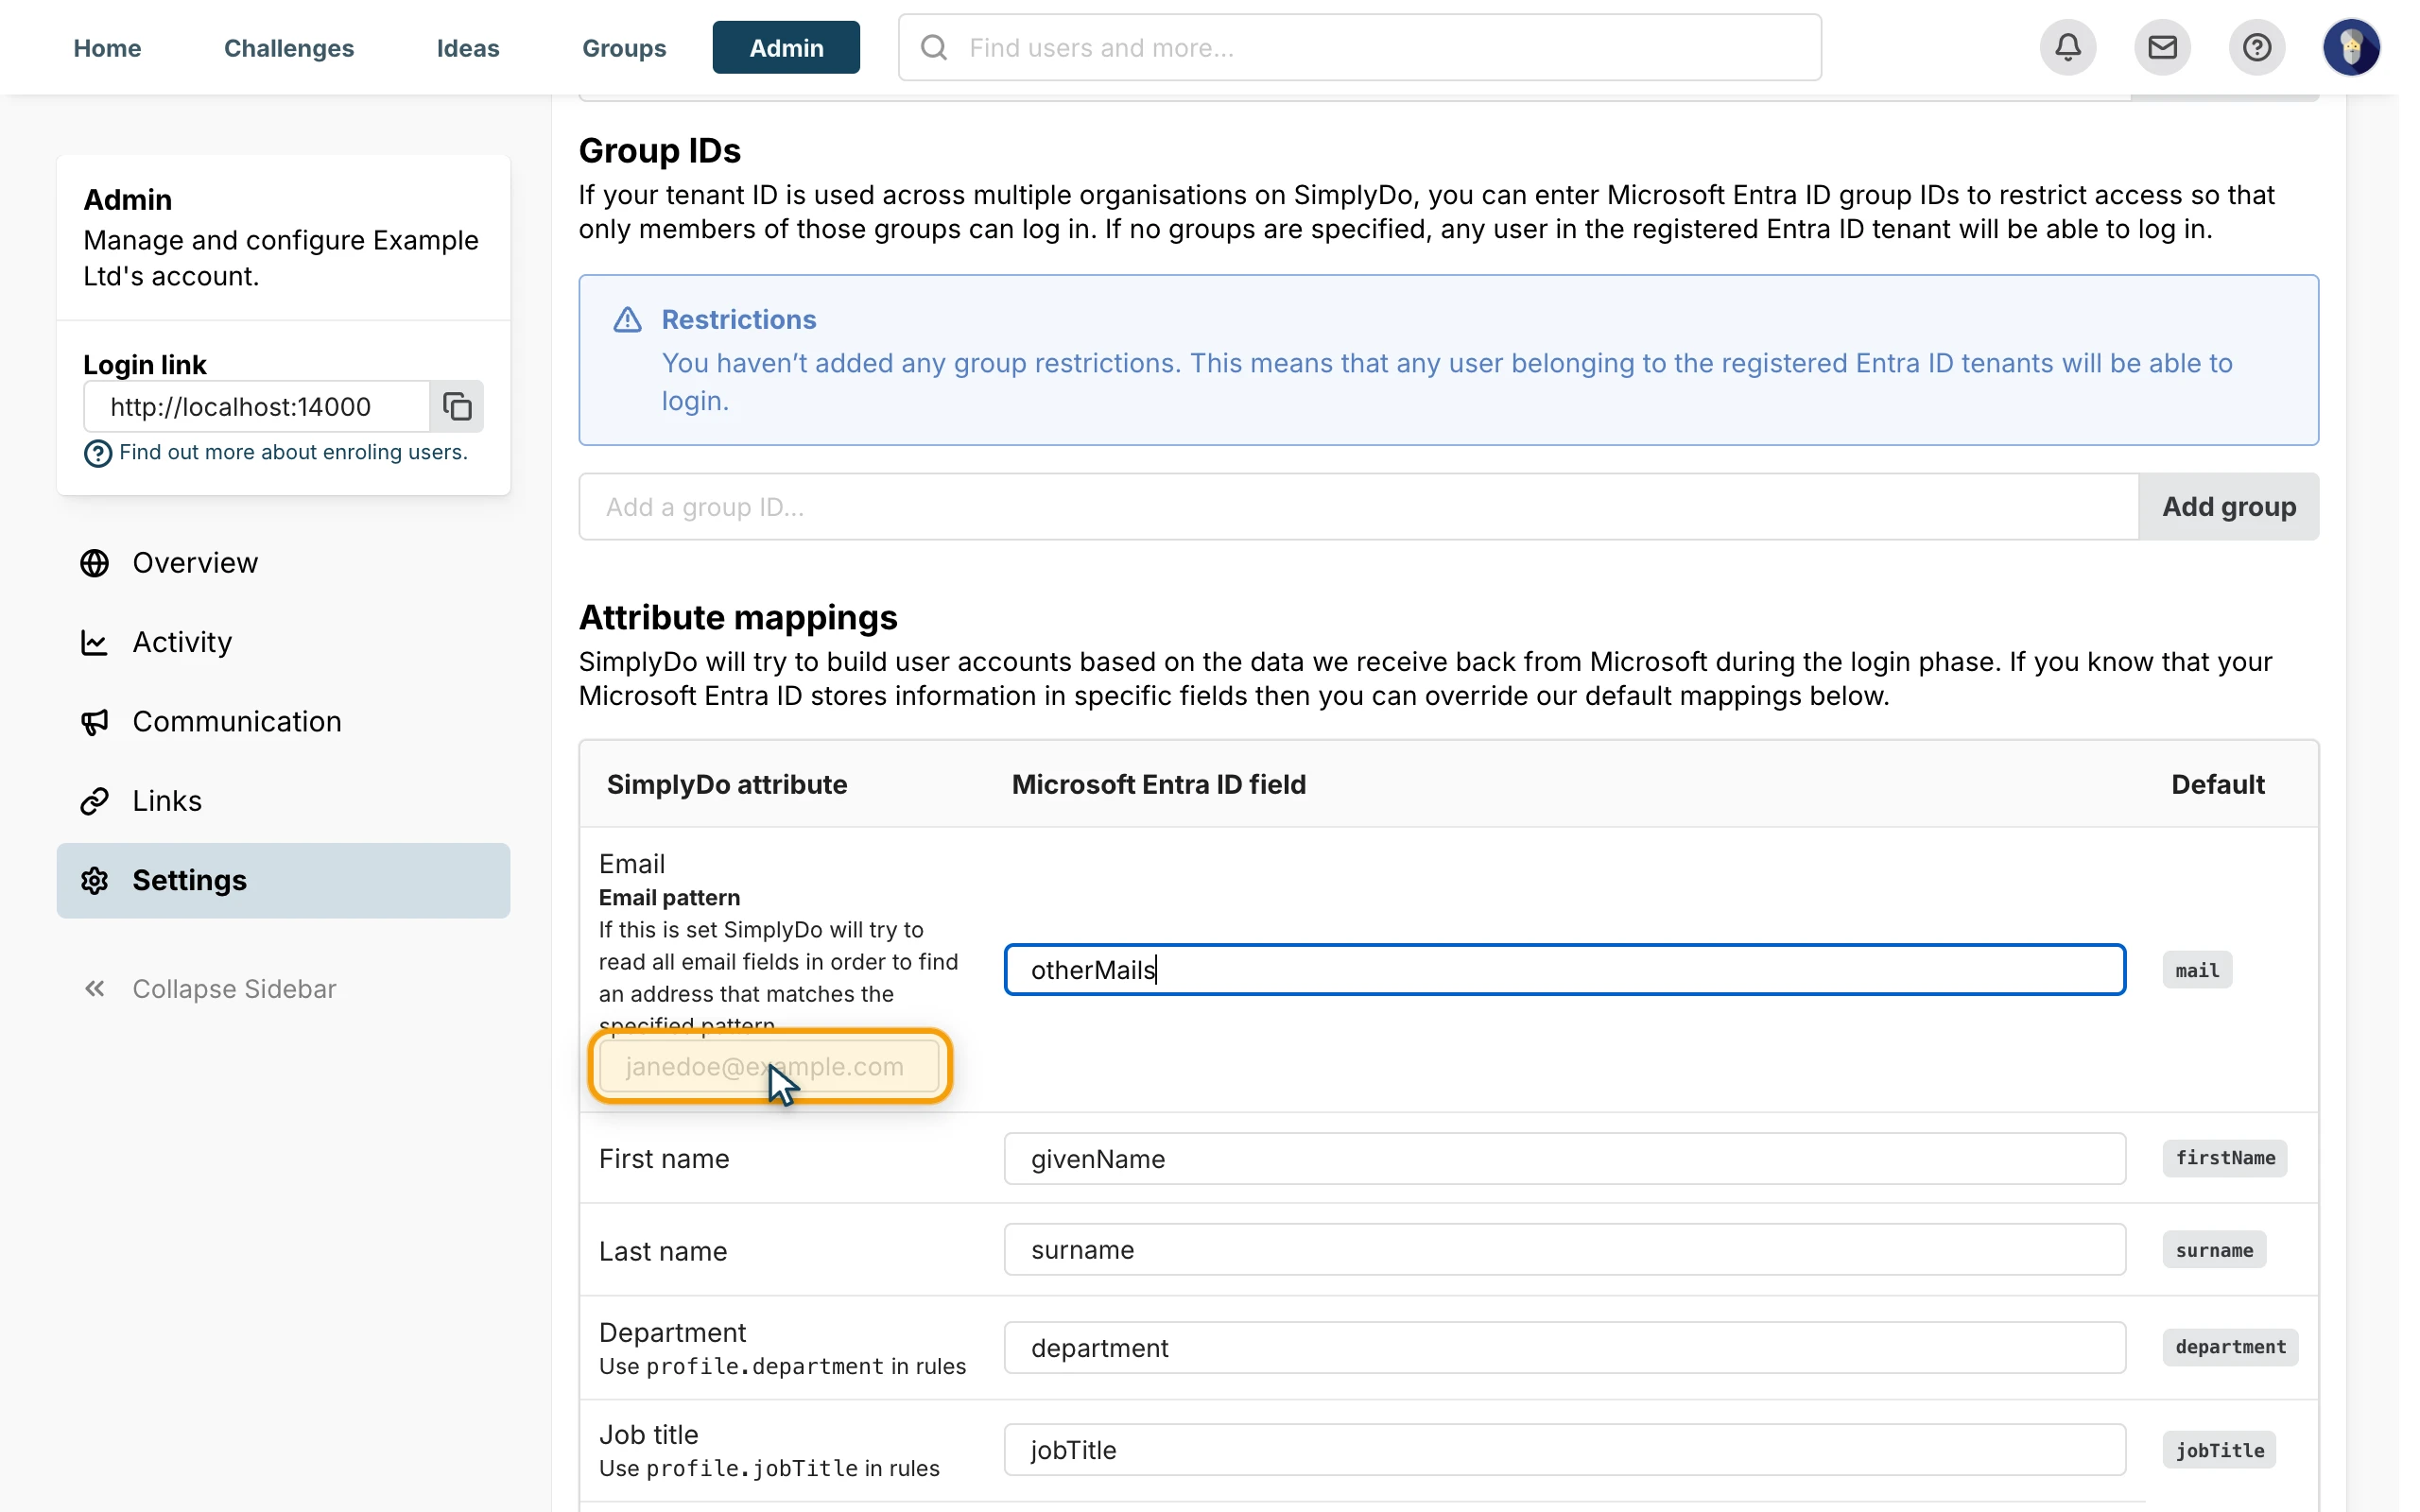Click the email pattern input janedoe@example.com
The image size is (2420, 1512).
(x=769, y=1066)
